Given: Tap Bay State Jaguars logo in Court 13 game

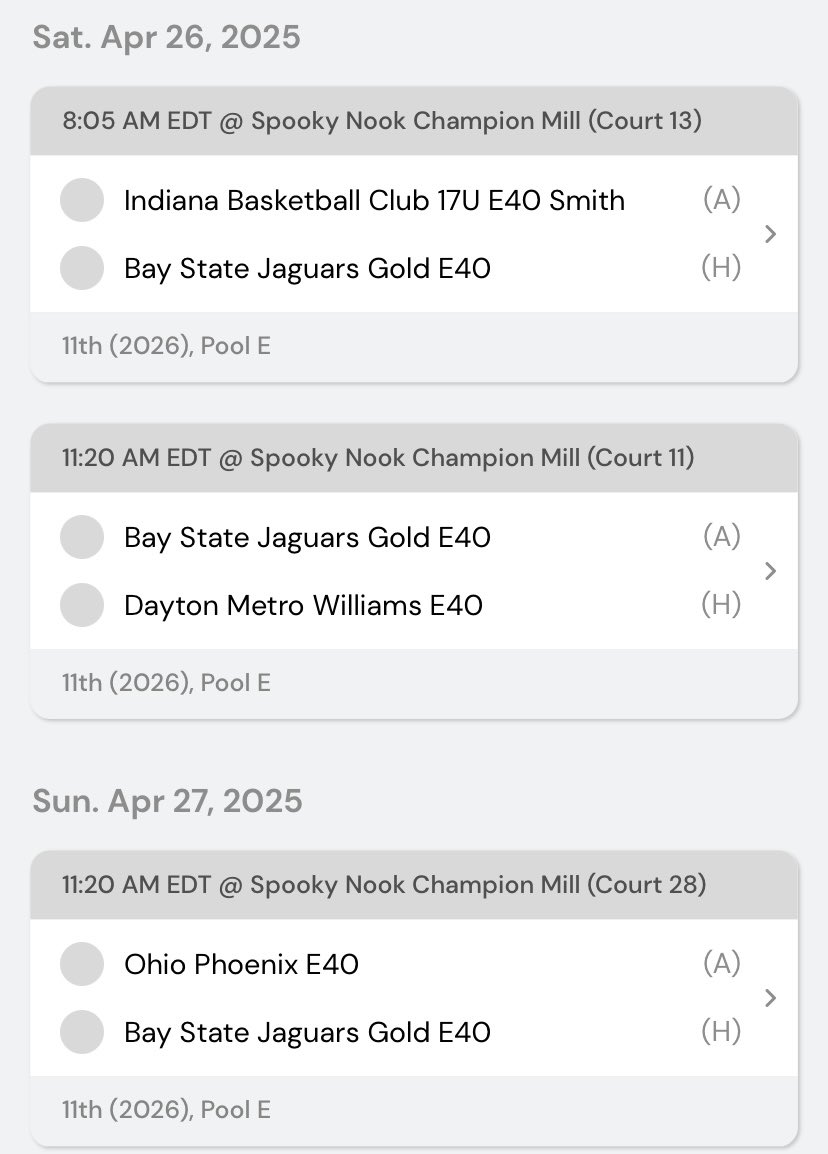Looking at the screenshot, I should coord(82,268).
